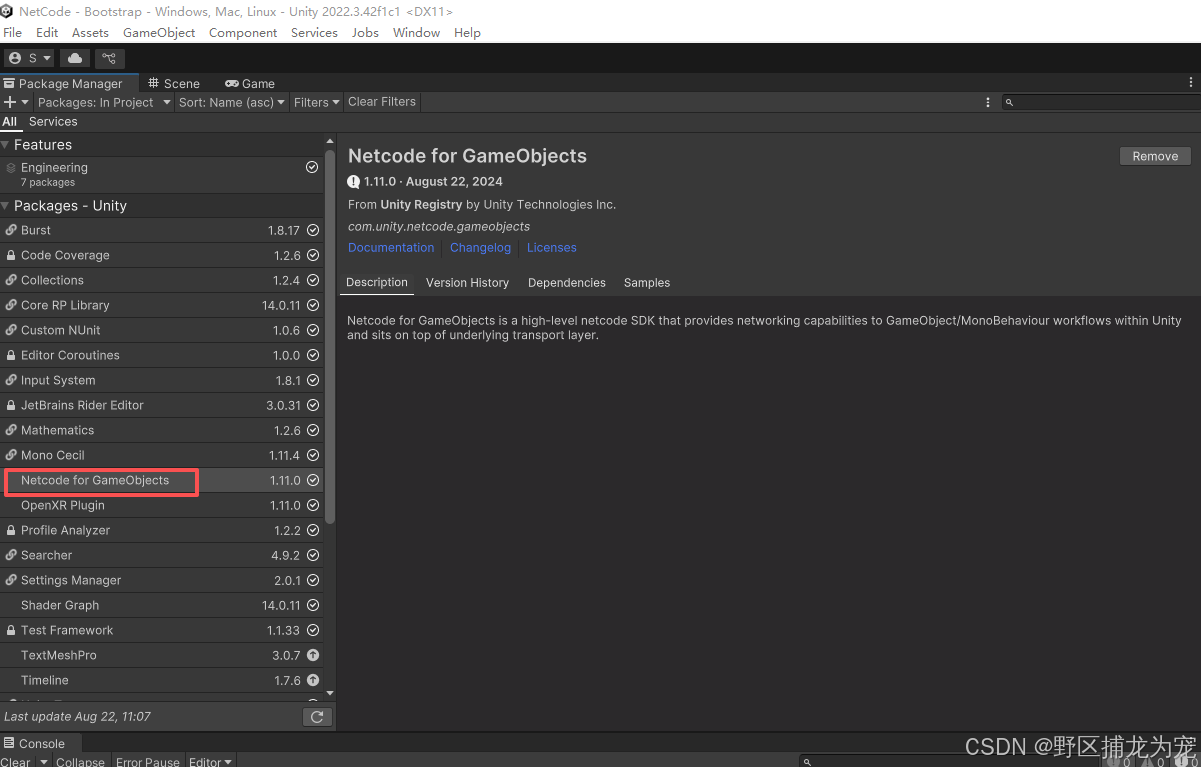Open the version control icon

(x=110, y=58)
